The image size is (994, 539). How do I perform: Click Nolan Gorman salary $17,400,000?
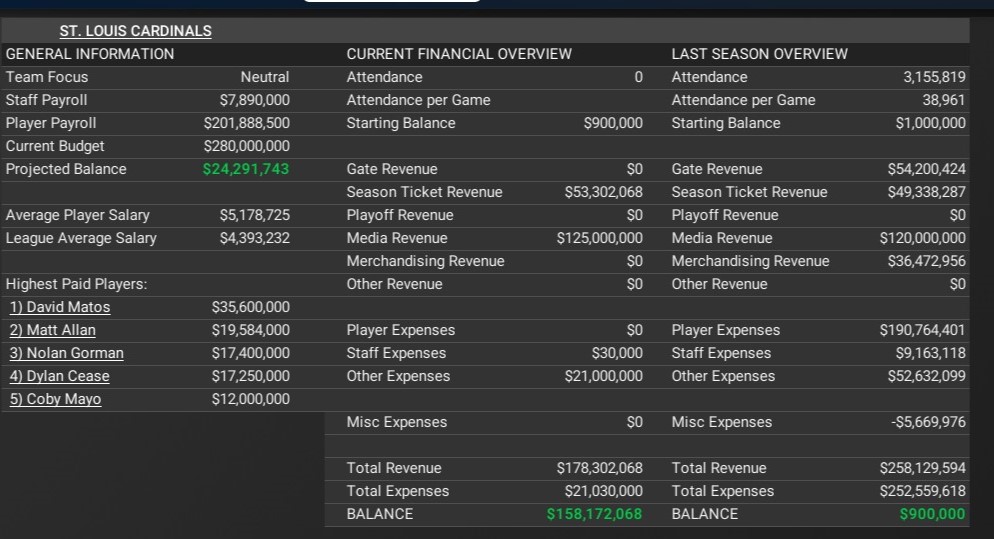[x=250, y=353]
